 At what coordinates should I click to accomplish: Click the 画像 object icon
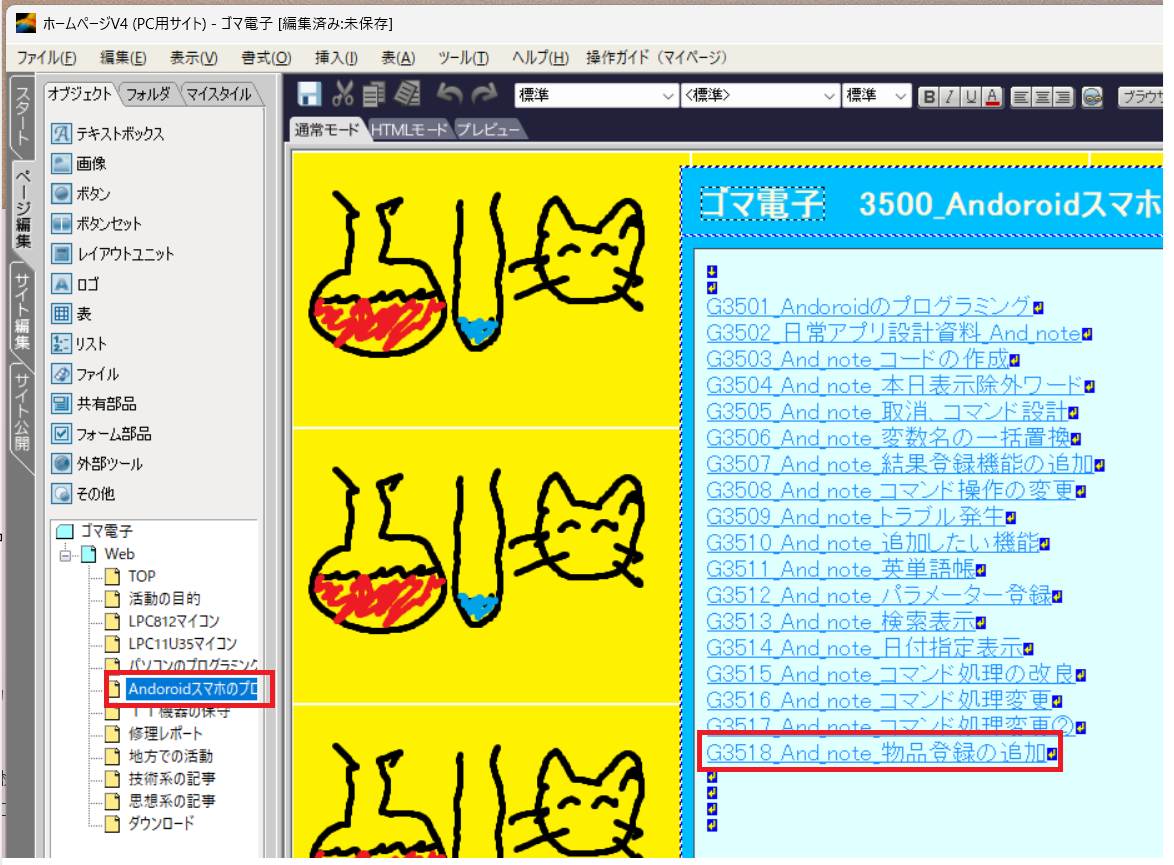(x=61, y=163)
